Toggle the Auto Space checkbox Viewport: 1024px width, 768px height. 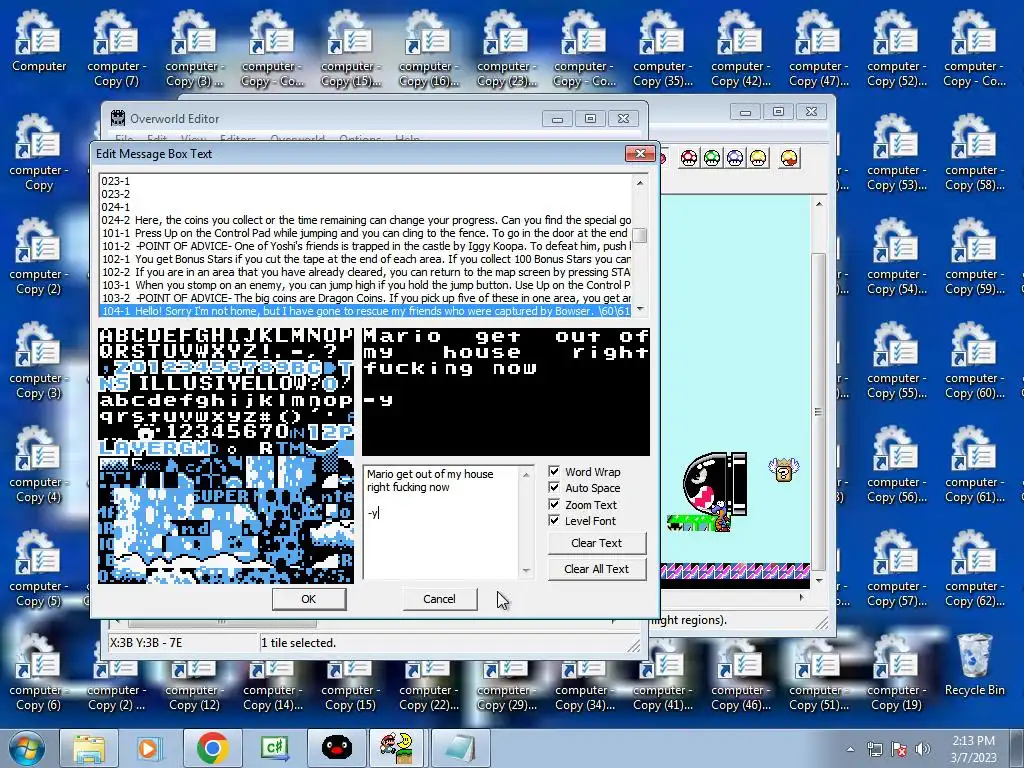tap(554, 488)
